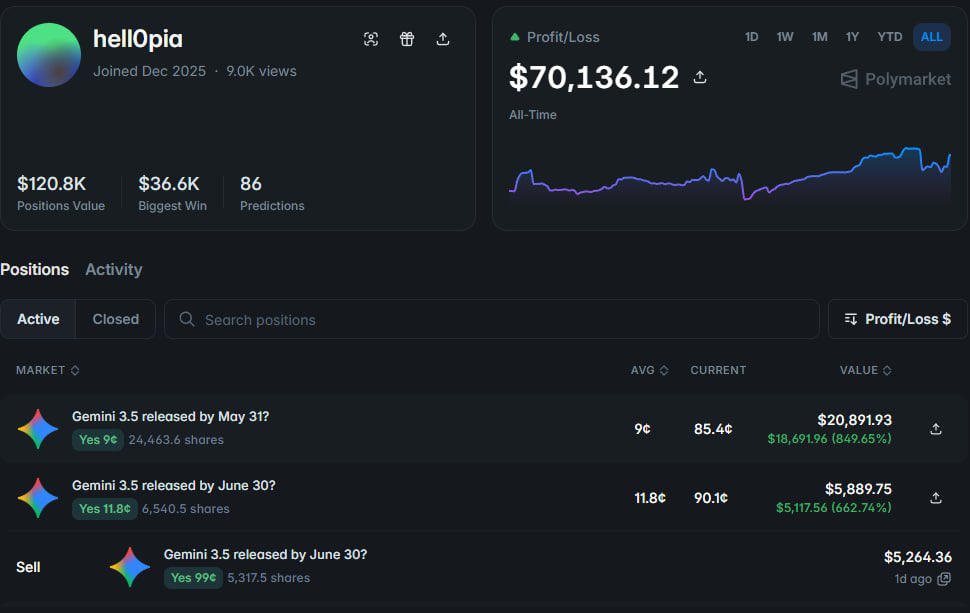Click '$5,117.56 (662.74%)' gain text
This screenshot has height=613, width=970.
coord(833,507)
